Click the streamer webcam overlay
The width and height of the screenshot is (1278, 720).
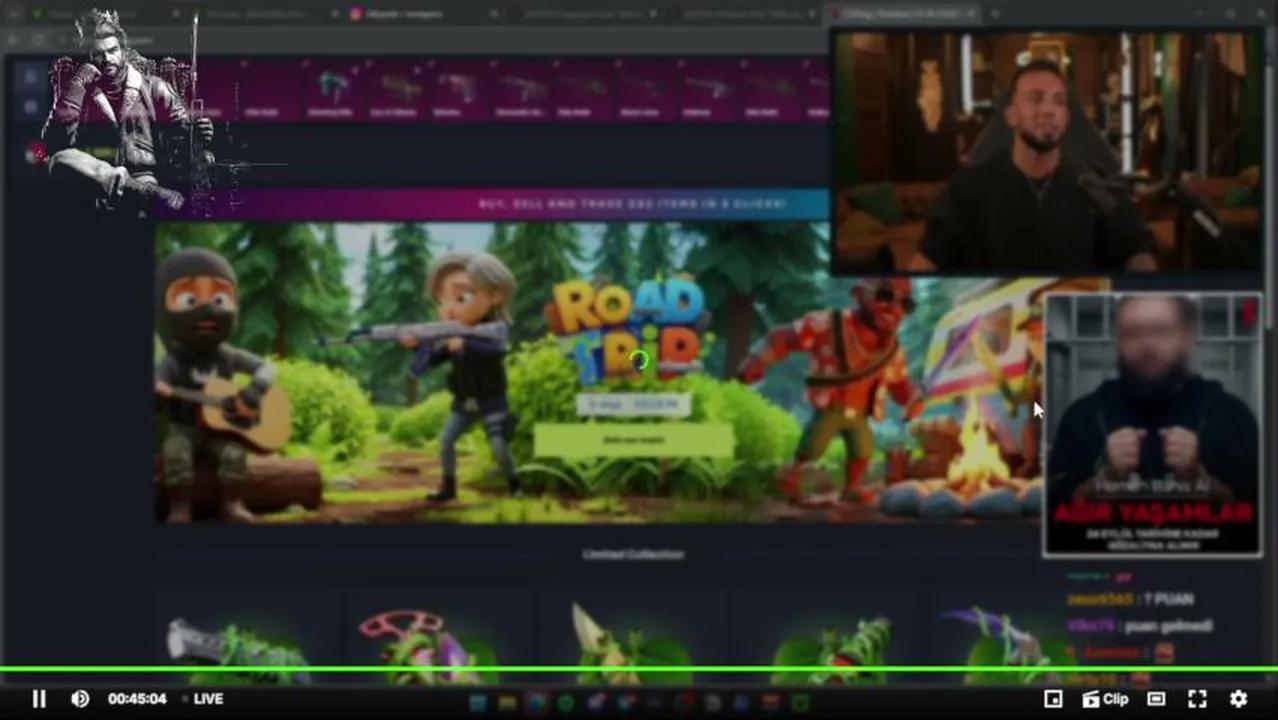click(x=1046, y=151)
